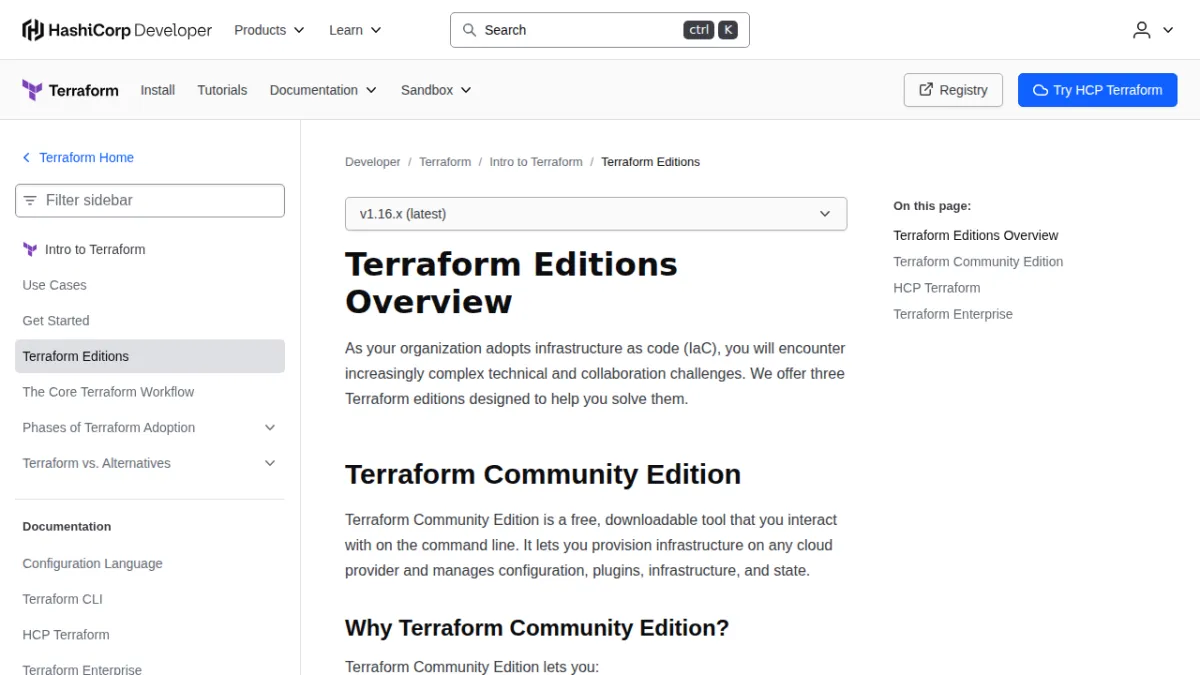Screen dimensions: 1200x675
Task: Click the Try HCP Terraform button
Action: point(1098,90)
